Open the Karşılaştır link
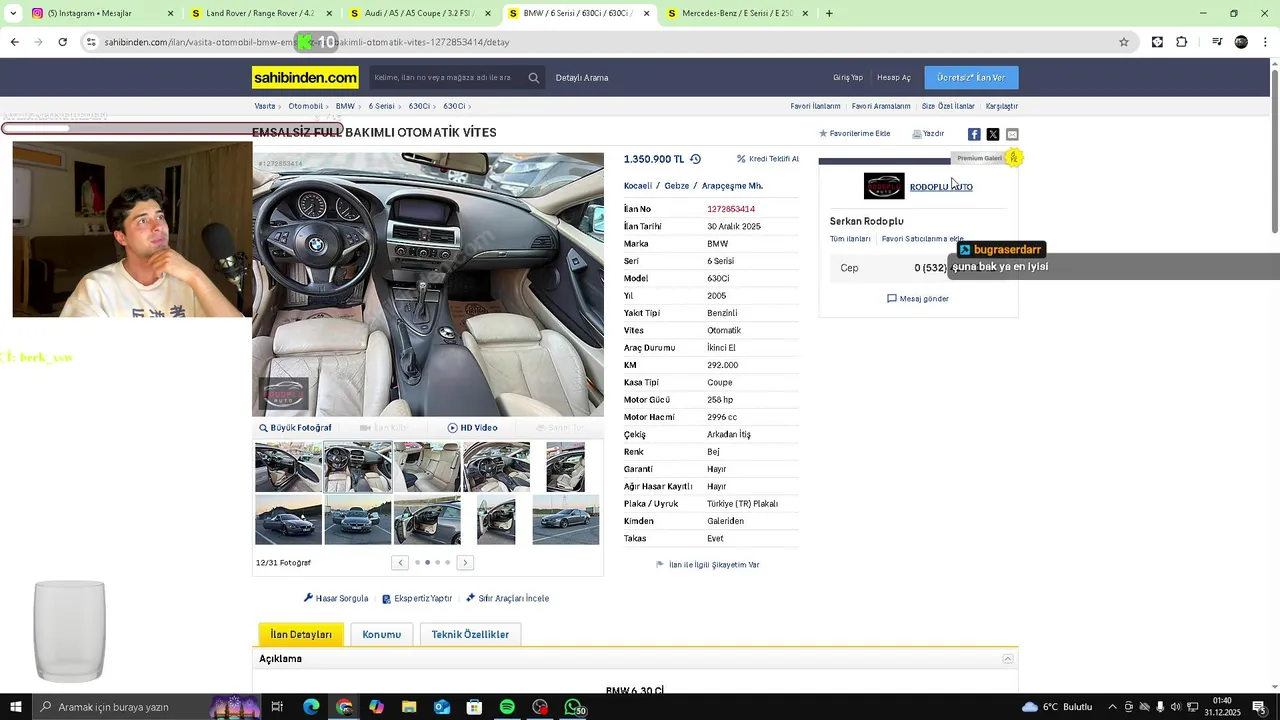Image resolution: width=1280 pixels, height=720 pixels. click(1002, 106)
